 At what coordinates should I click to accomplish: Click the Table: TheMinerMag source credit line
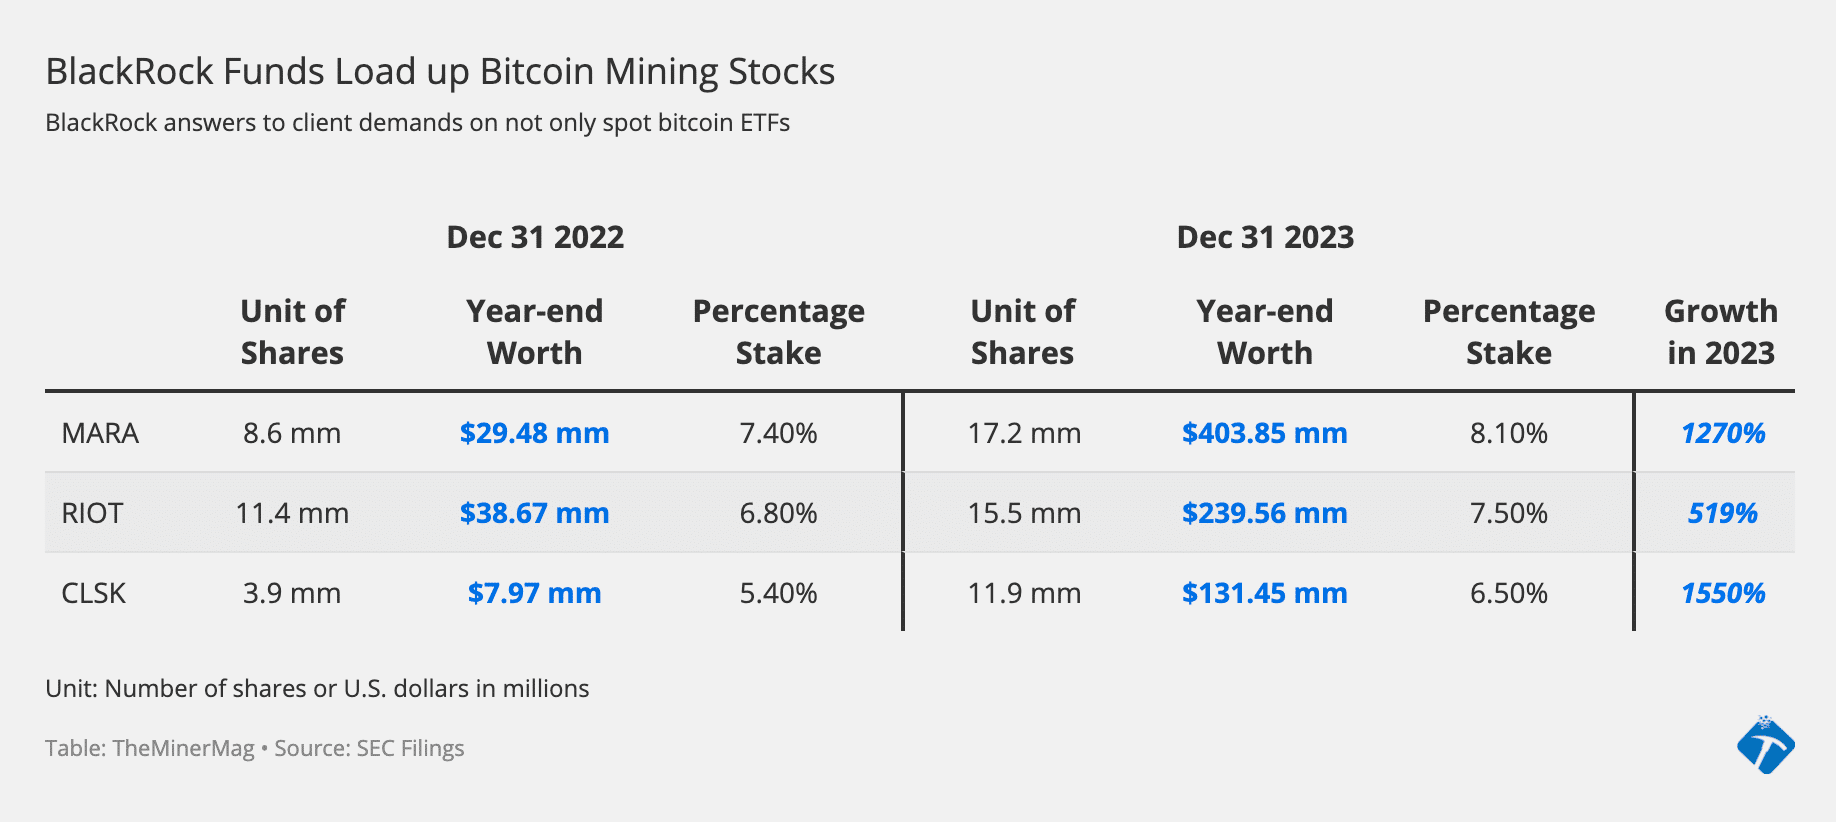[255, 748]
